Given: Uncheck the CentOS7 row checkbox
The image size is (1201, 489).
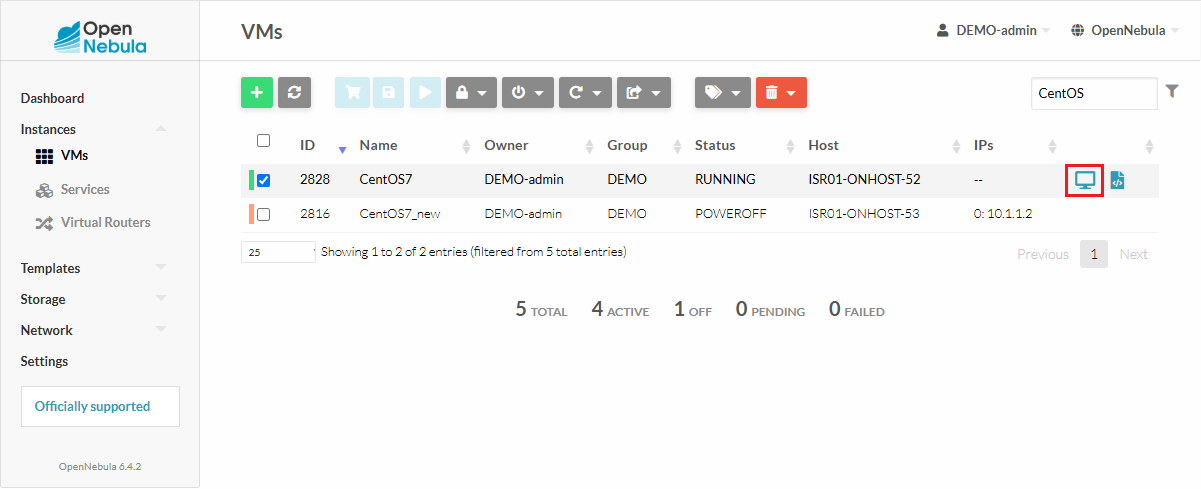Looking at the screenshot, I should click(264, 181).
